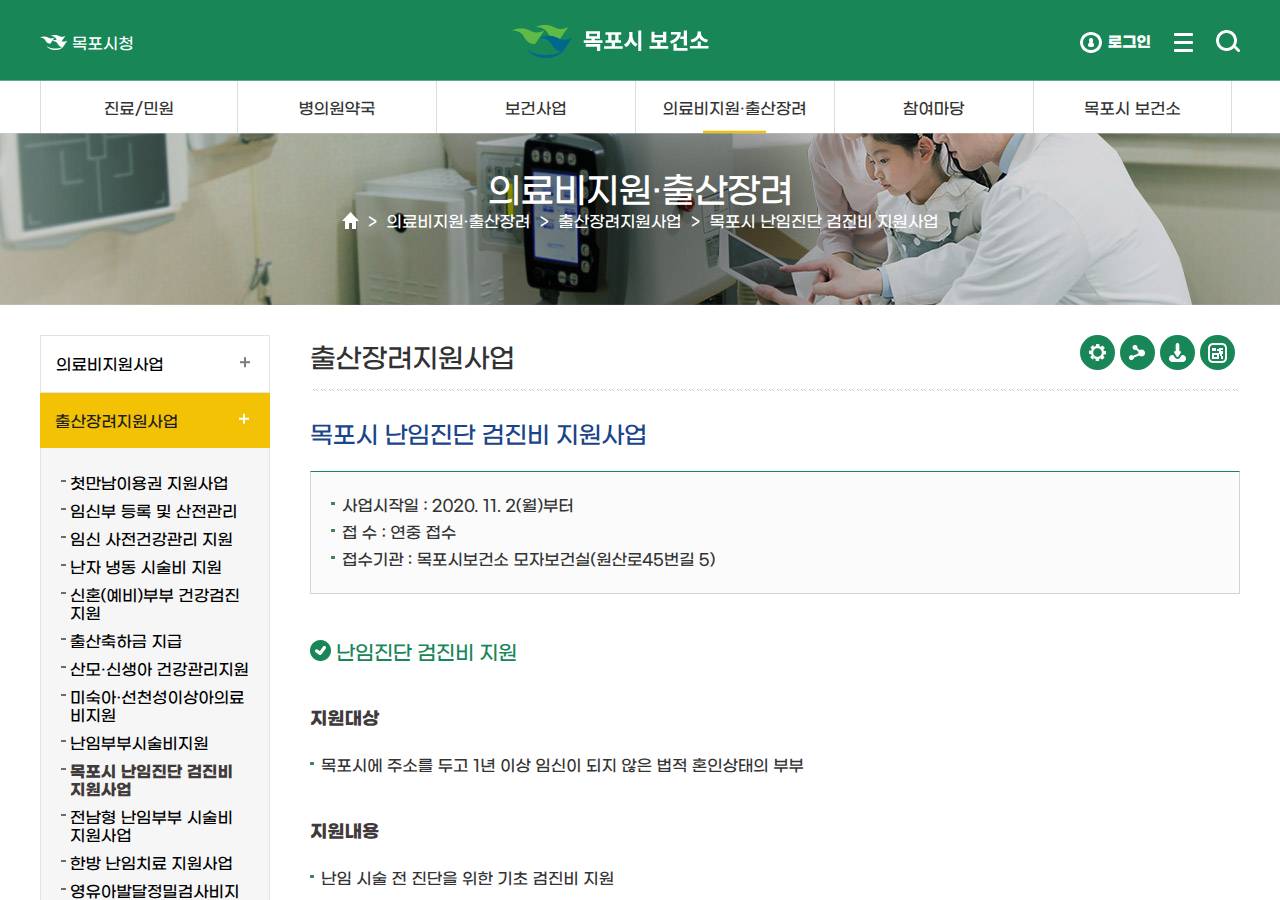
Task: Open sidebar link 임신 사전건강관리 지원
Action: point(151,539)
